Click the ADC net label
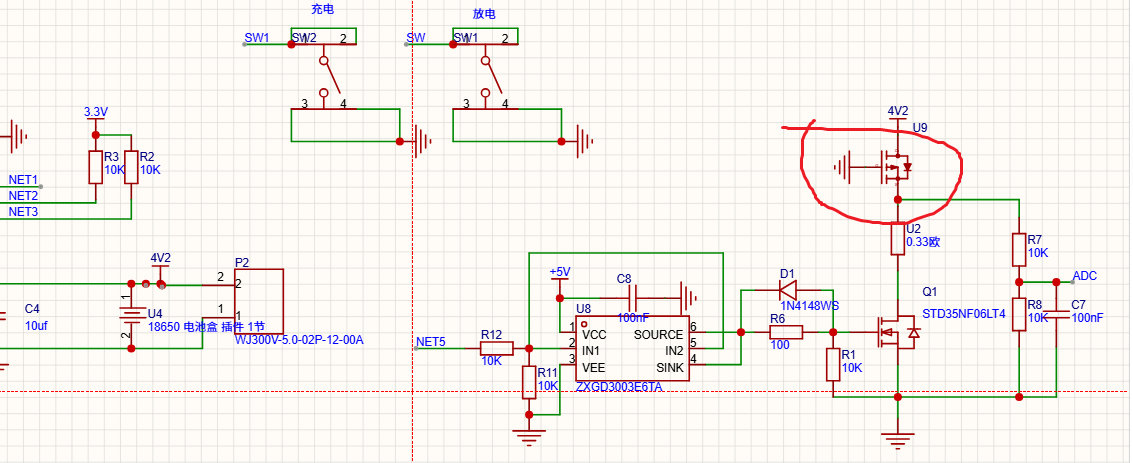This screenshot has height=463, width=1133. (1085, 276)
